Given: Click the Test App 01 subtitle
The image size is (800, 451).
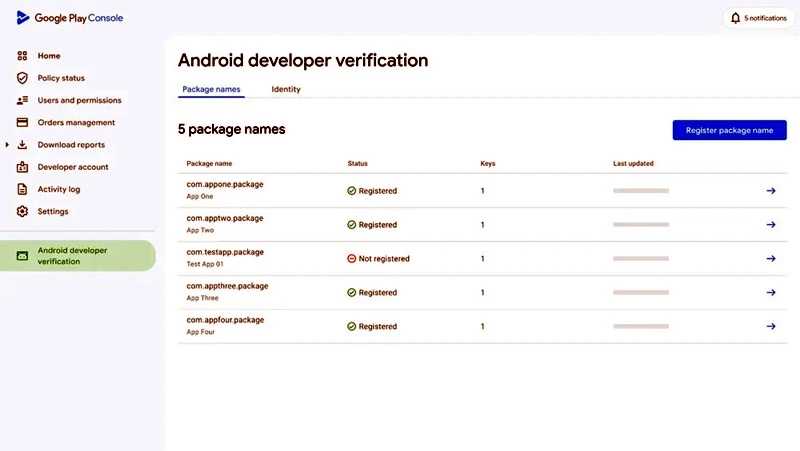Looking at the screenshot, I should point(205,264).
